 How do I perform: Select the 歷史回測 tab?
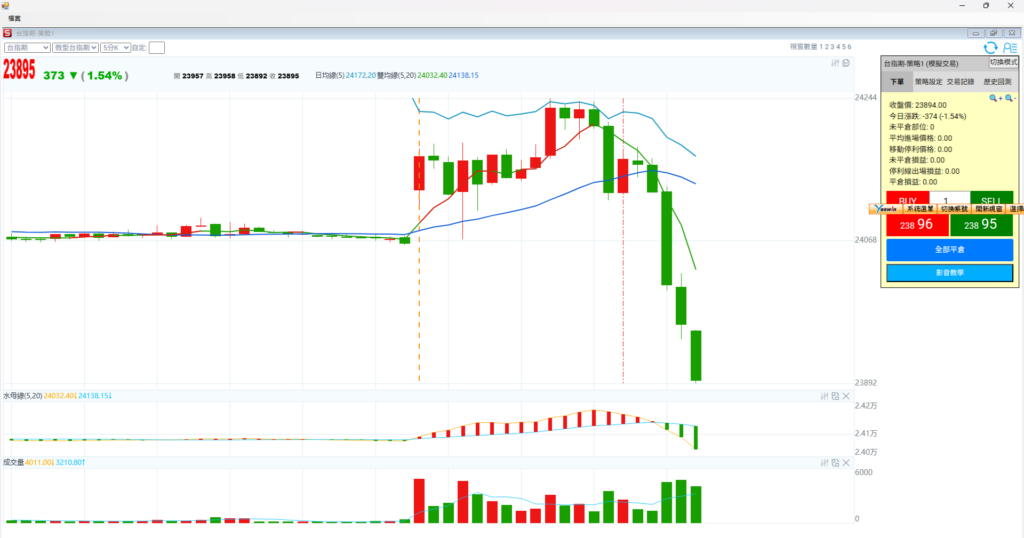pos(996,82)
